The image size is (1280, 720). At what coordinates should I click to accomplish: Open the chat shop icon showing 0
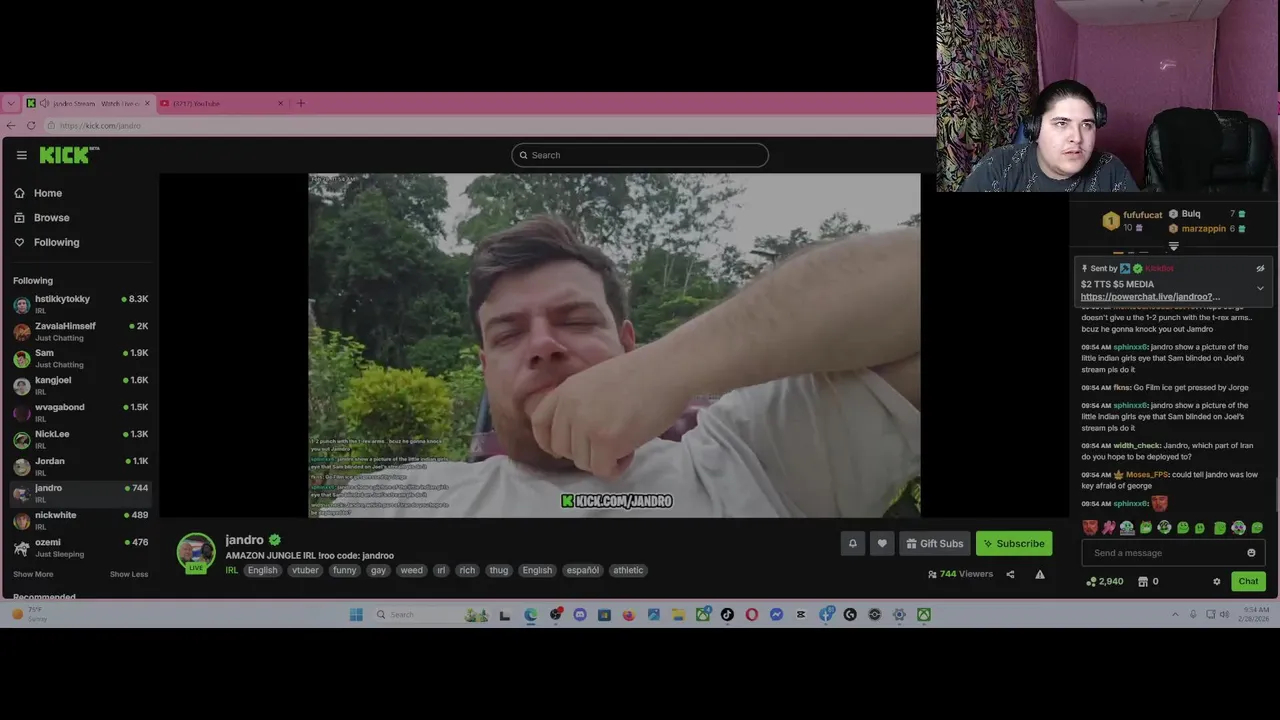click(1148, 581)
